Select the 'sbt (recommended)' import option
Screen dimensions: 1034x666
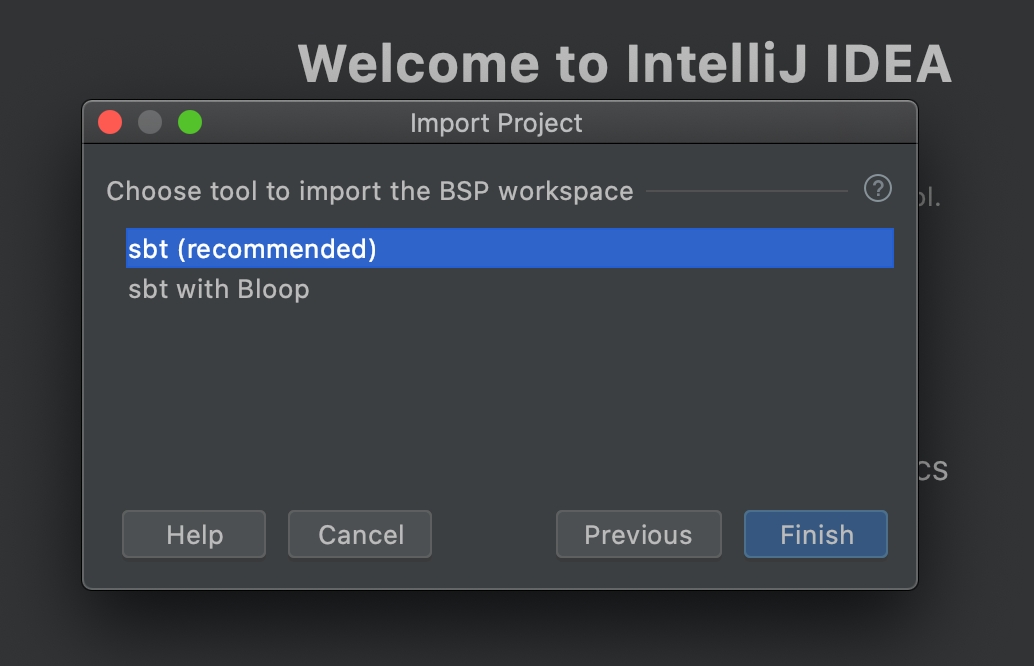click(x=252, y=249)
